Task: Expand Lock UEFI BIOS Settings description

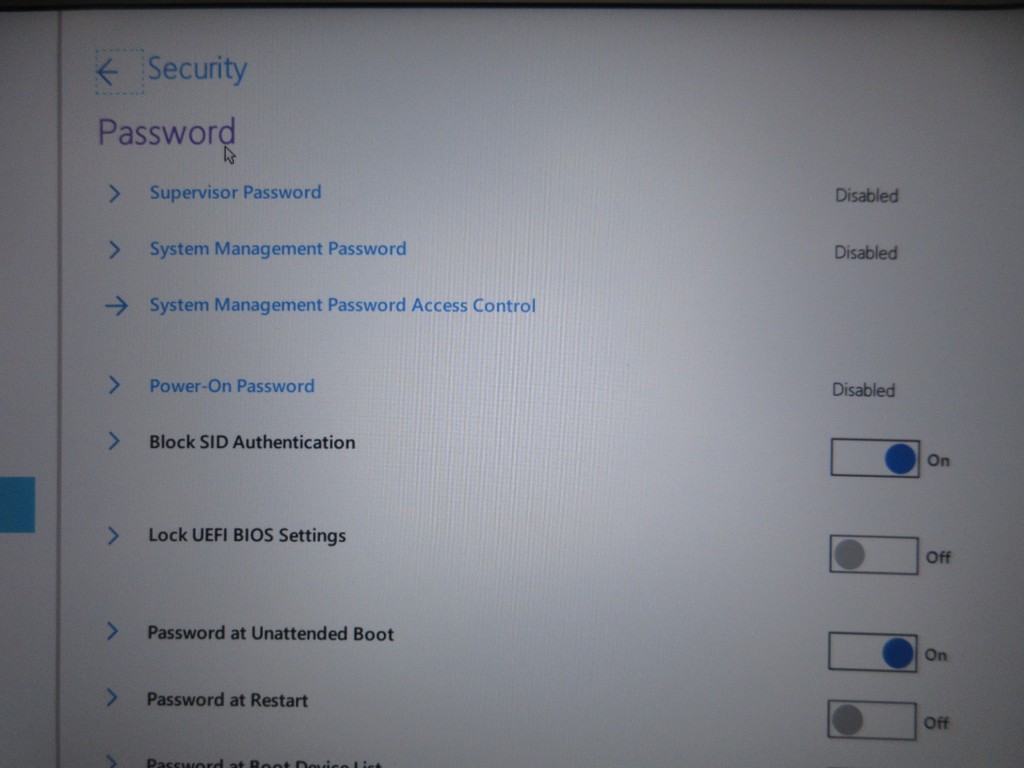Action: pos(113,536)
